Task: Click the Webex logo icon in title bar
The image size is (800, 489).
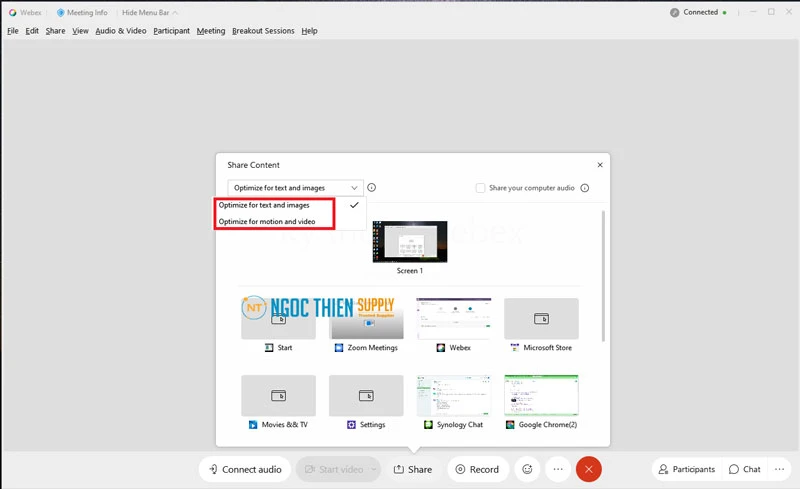Action: pyautogui.click(x=13, y=12)
